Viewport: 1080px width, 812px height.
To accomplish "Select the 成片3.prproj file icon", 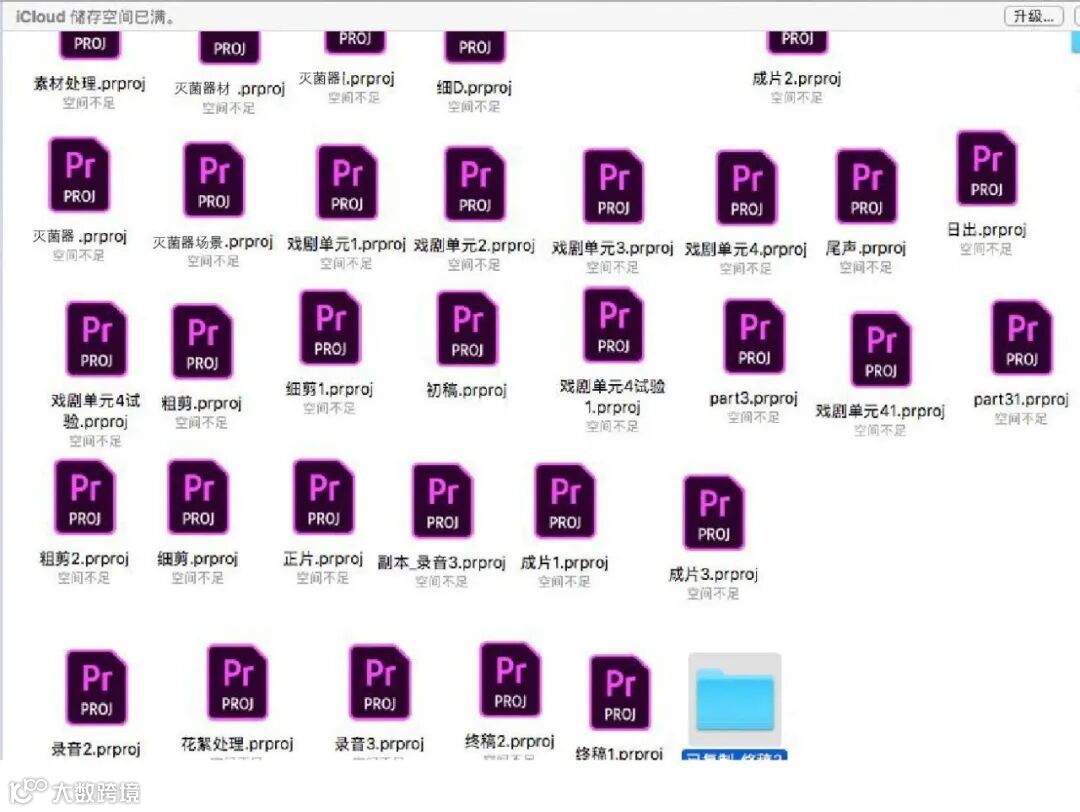I will tap(714, 512).
